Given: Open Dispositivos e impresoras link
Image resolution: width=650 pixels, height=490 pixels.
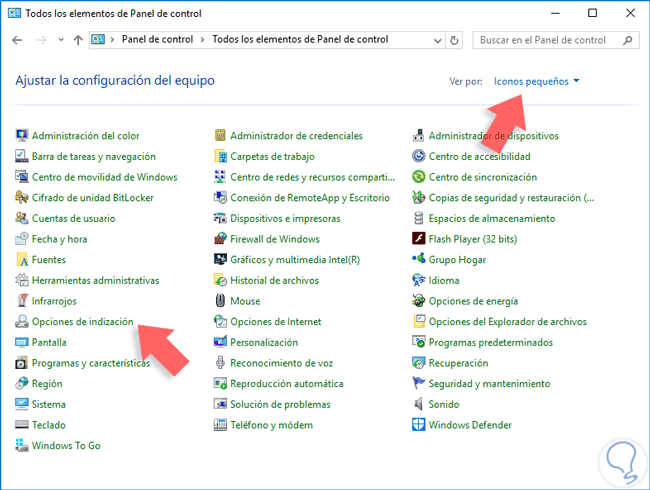Looking at the screenshot, I should 285,218.
